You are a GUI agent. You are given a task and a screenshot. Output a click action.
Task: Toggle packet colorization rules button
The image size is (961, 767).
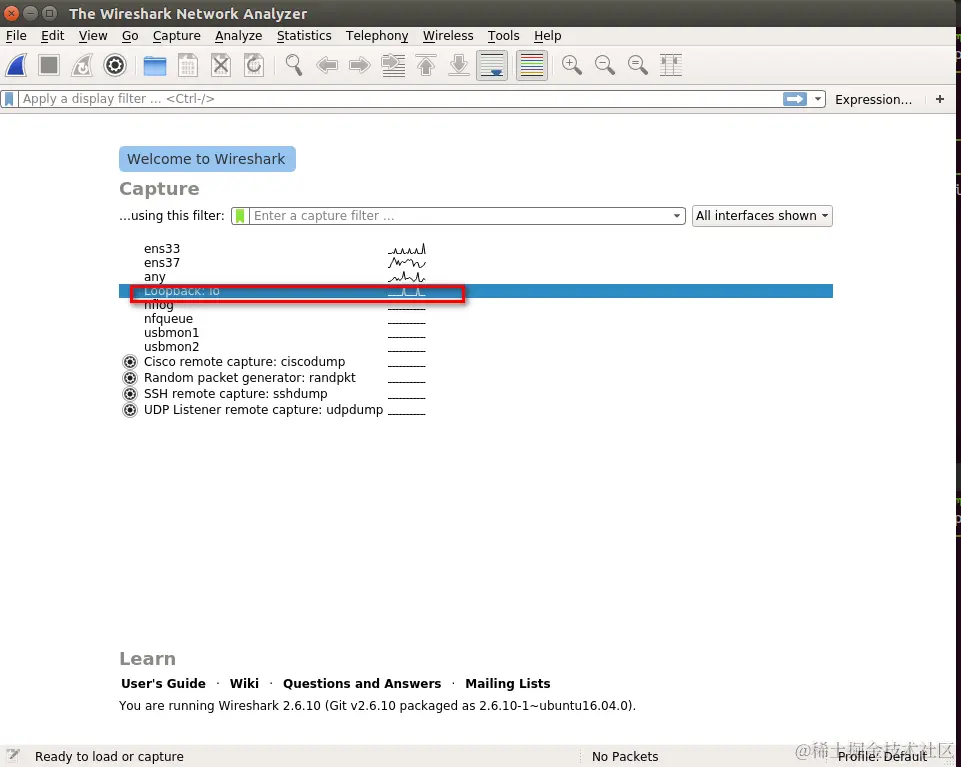[x=531, y=65]
